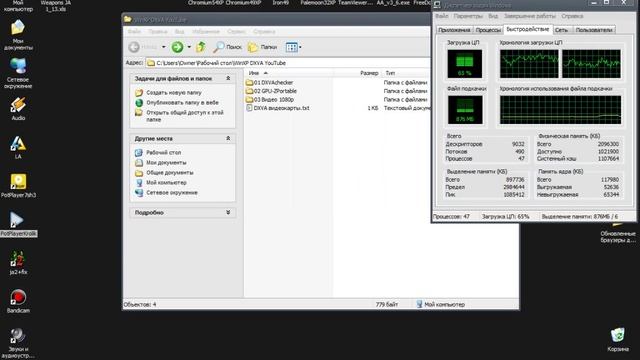
Task: Open Завершение работы menu in Task Manager
Action: click(x=530, y=16)
